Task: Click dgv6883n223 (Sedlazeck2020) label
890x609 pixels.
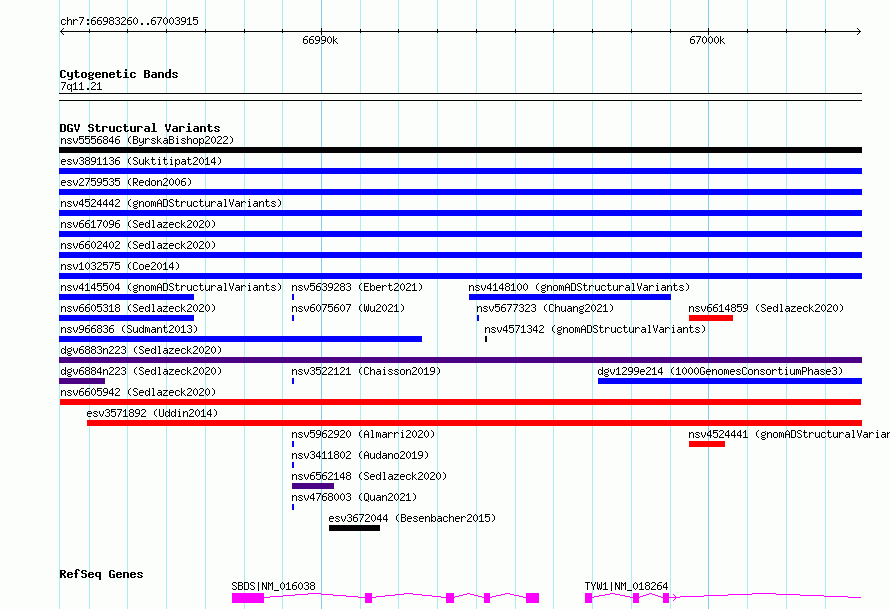Action: pyautogui.click(x=141, y=350)
